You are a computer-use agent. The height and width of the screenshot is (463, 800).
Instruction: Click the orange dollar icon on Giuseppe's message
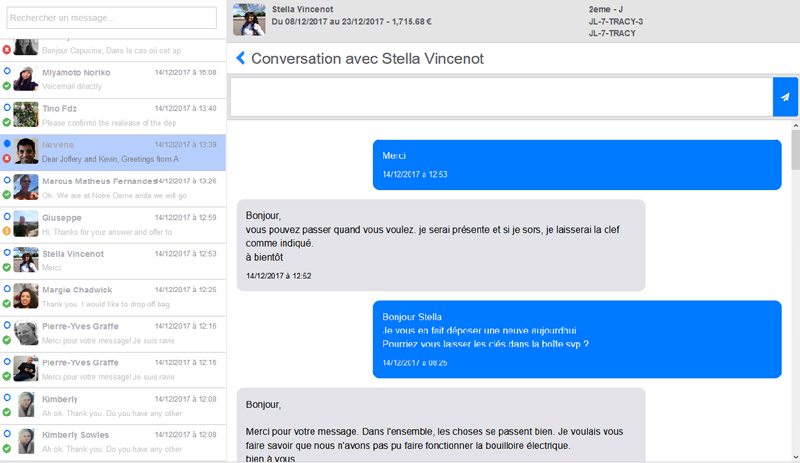(7, 231)
